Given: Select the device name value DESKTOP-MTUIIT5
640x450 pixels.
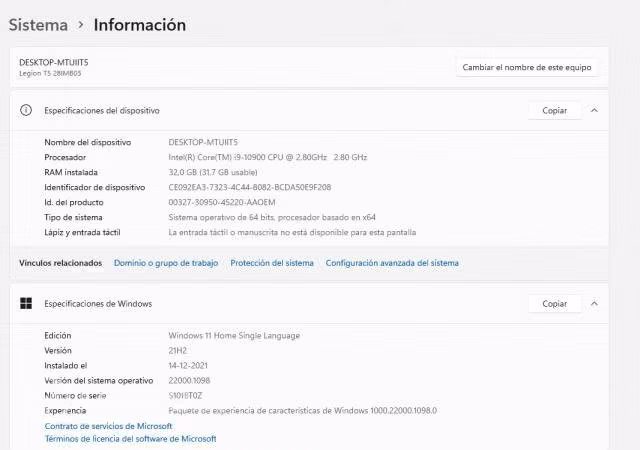Looking at the screenshot, I should pos(203,142).
